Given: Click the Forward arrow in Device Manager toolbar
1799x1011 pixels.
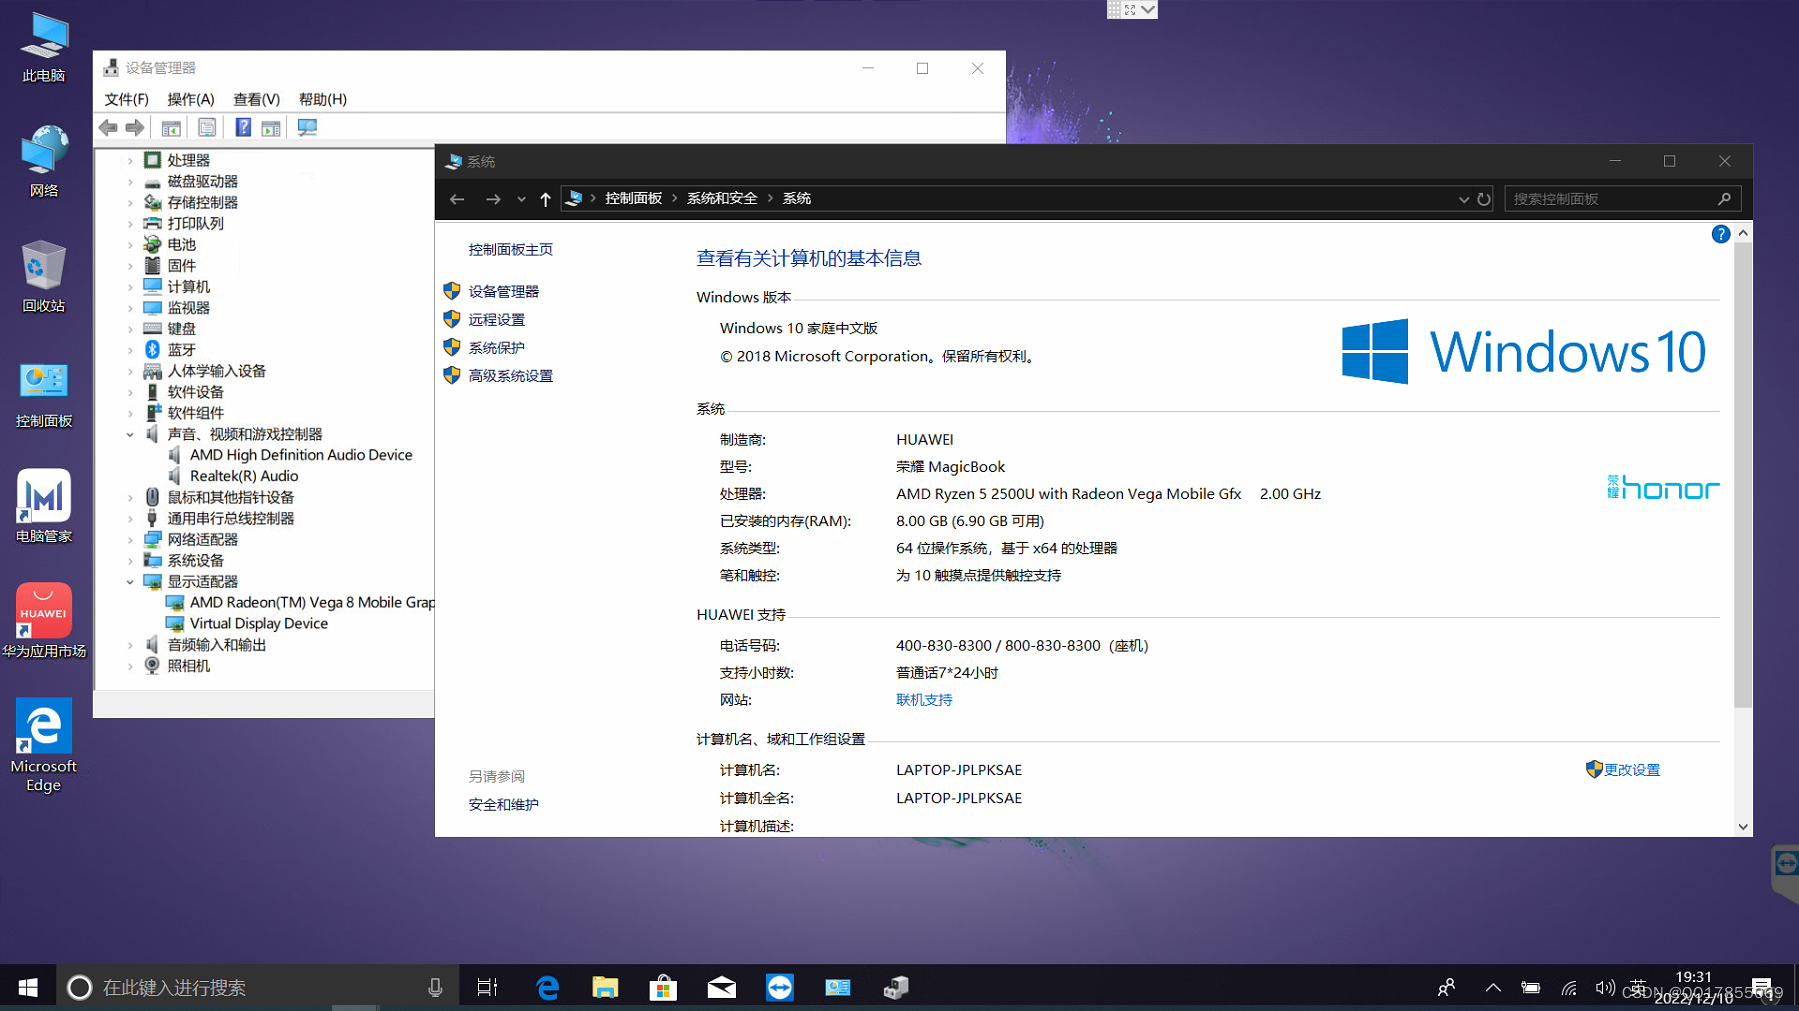Looking at the screenshot, I should coord(135,128).
